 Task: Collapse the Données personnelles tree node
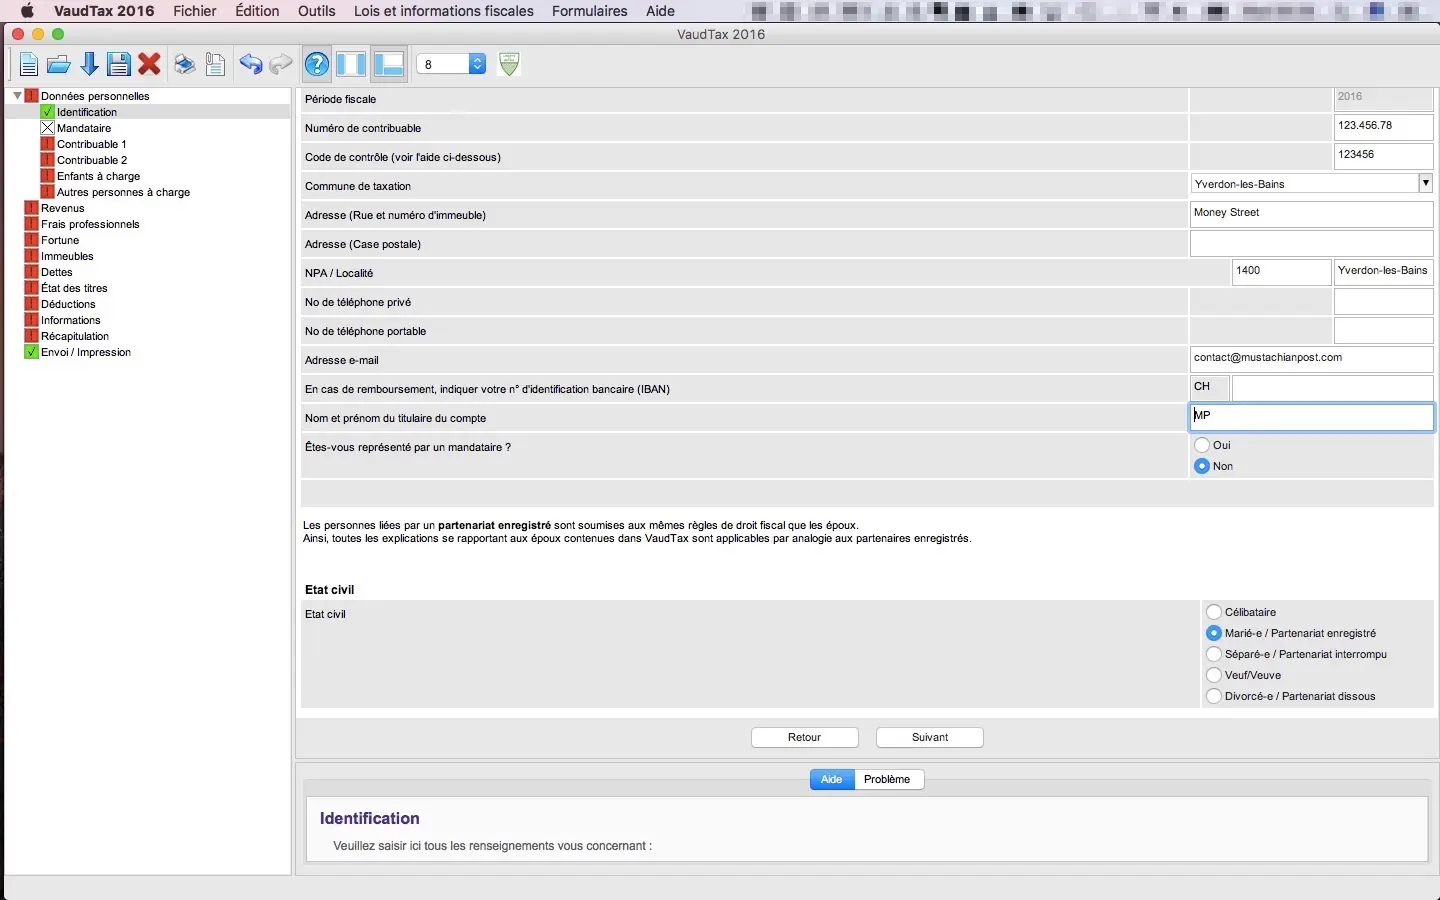17,96
